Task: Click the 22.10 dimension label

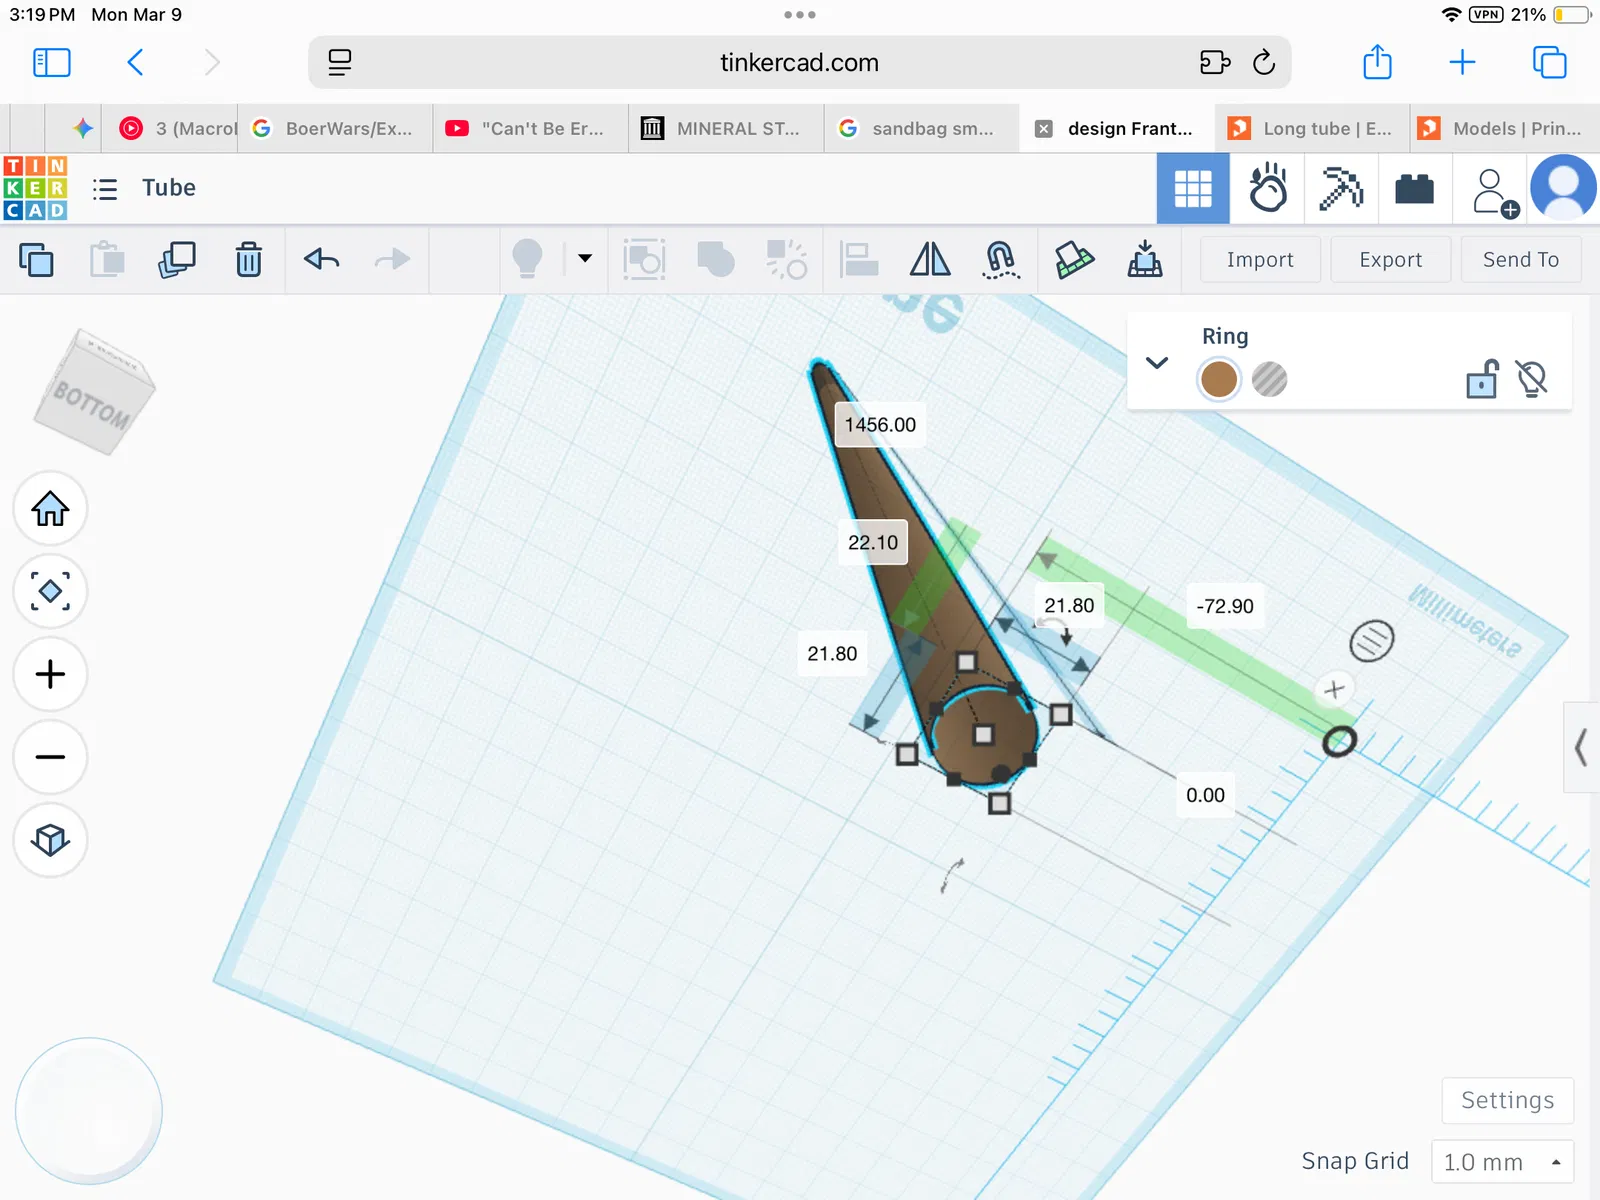Action: point(873,543)
